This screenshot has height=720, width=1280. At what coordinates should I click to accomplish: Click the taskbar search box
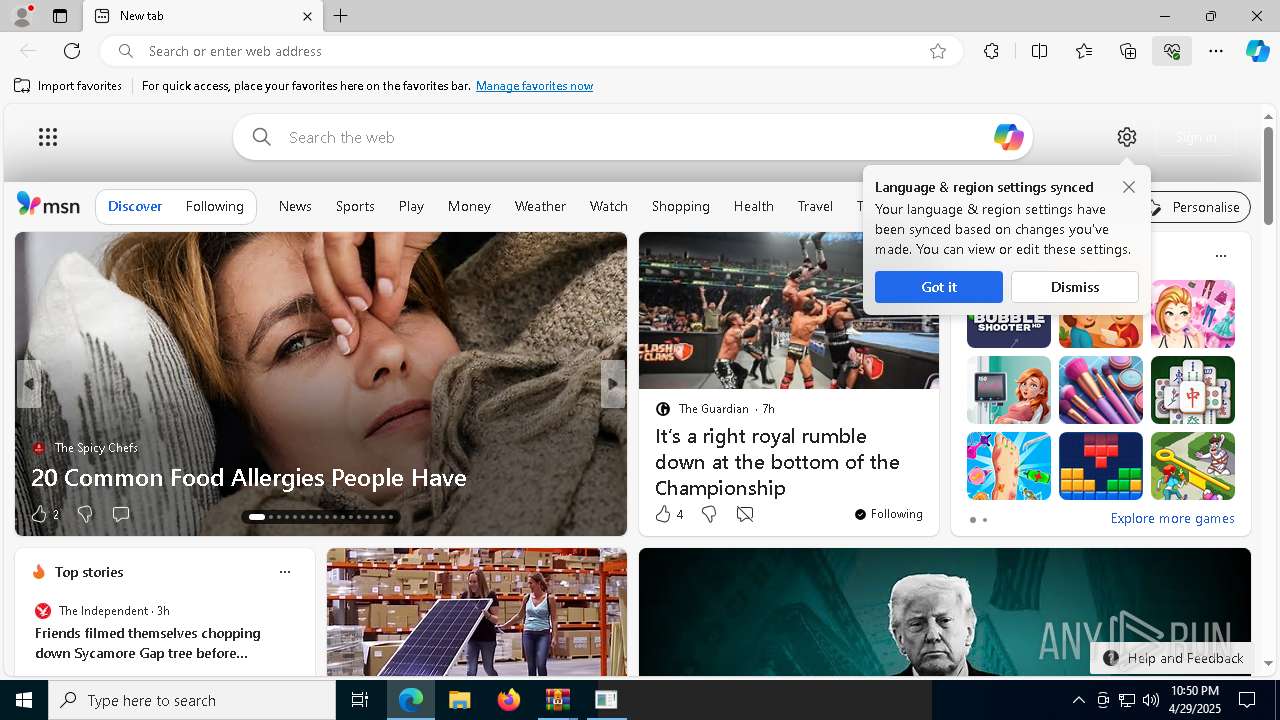192,700
